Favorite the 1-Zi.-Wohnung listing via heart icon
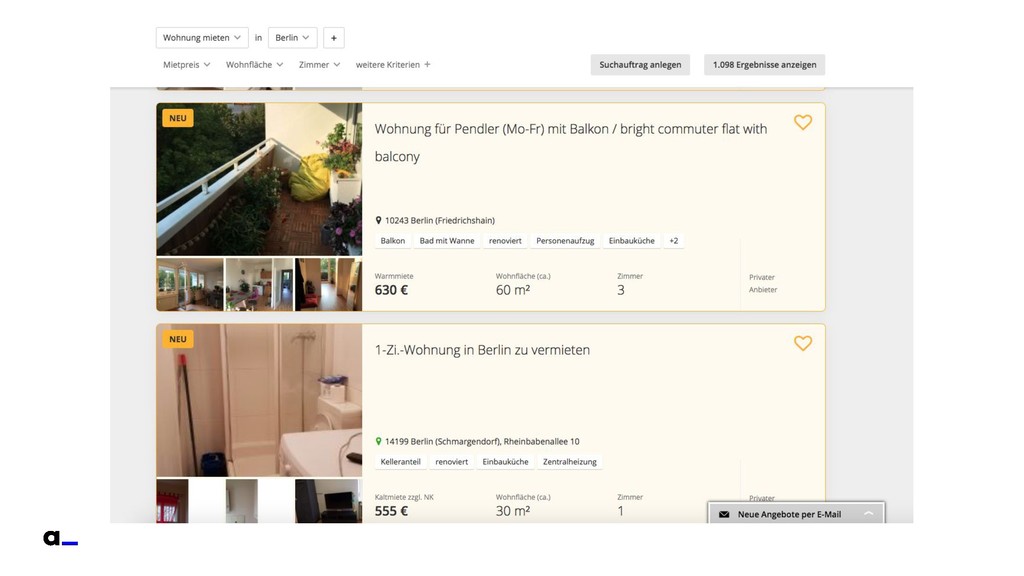This screenshot has height=576, width=1024. (803, 343)
